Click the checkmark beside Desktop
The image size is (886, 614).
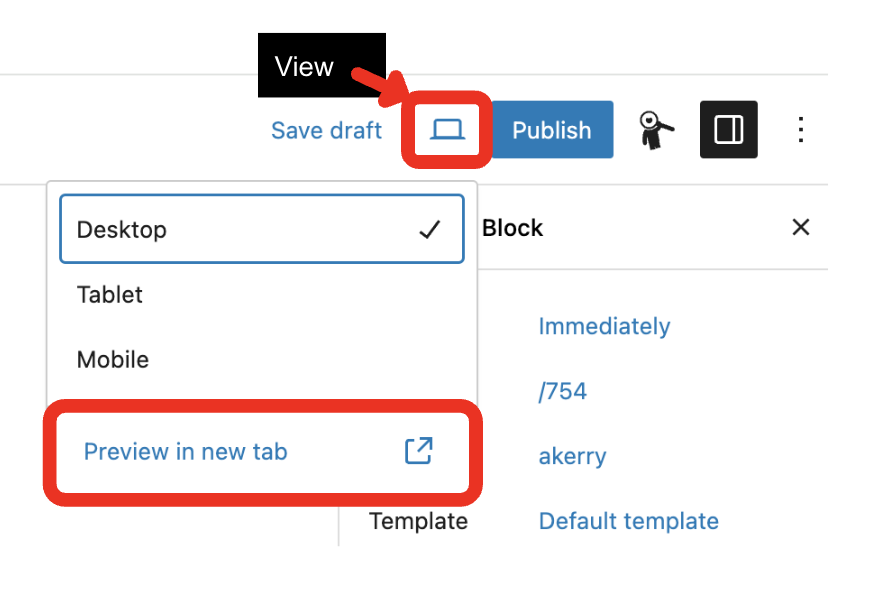pos(430,230)
